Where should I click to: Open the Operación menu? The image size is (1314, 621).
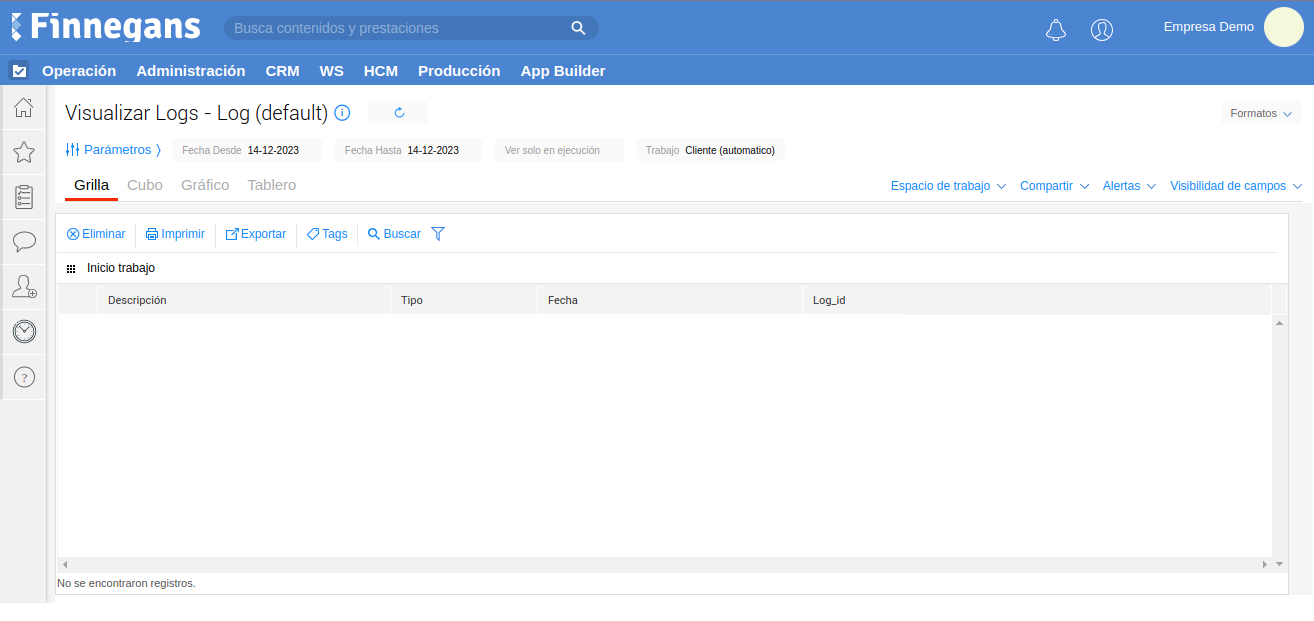pos(79,71)
